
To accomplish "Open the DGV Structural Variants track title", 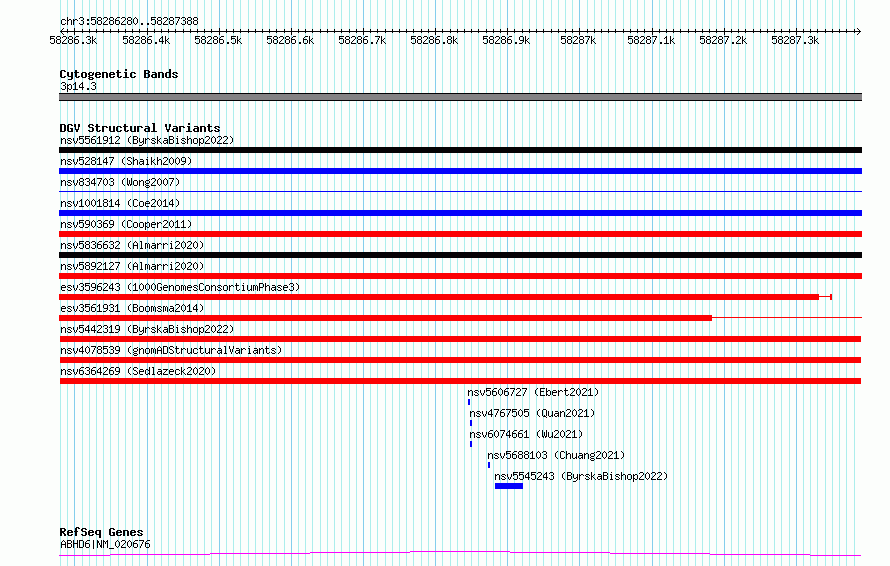I will [140, 128].
